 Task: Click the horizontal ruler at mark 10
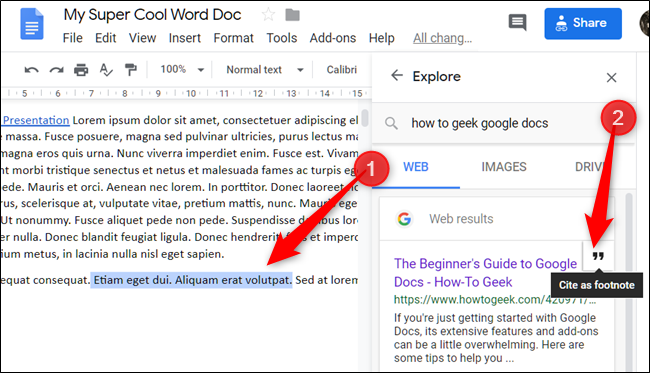(x=191, y=93)
